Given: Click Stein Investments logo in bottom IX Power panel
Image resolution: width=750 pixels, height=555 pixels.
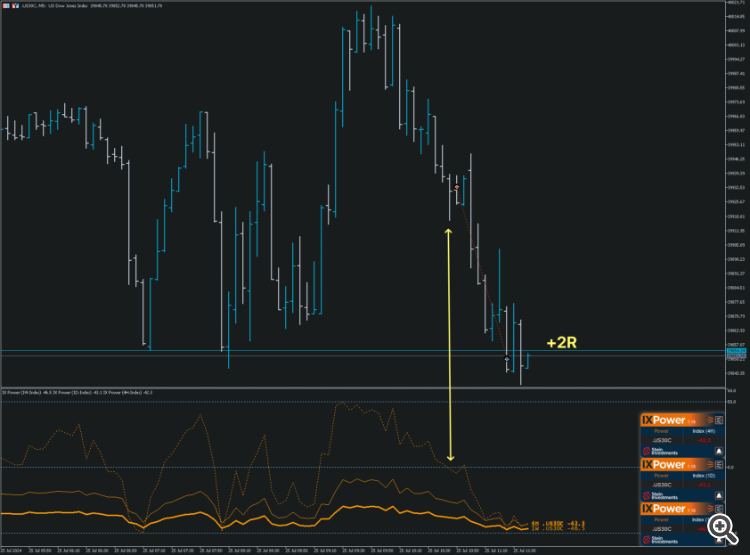Looking at the screenshot, I should 661,540.
